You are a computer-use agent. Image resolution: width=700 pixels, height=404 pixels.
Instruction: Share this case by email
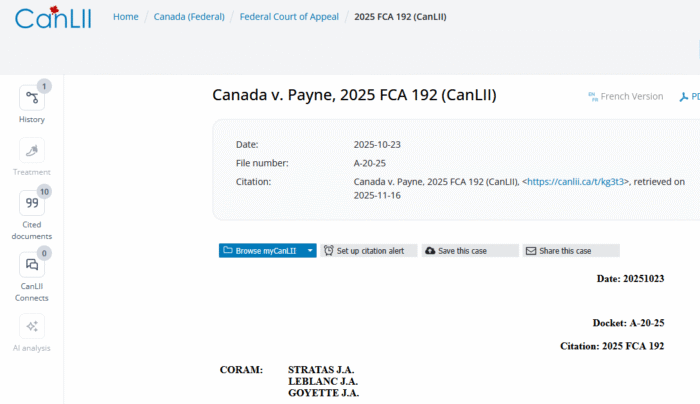pos(571,251)
